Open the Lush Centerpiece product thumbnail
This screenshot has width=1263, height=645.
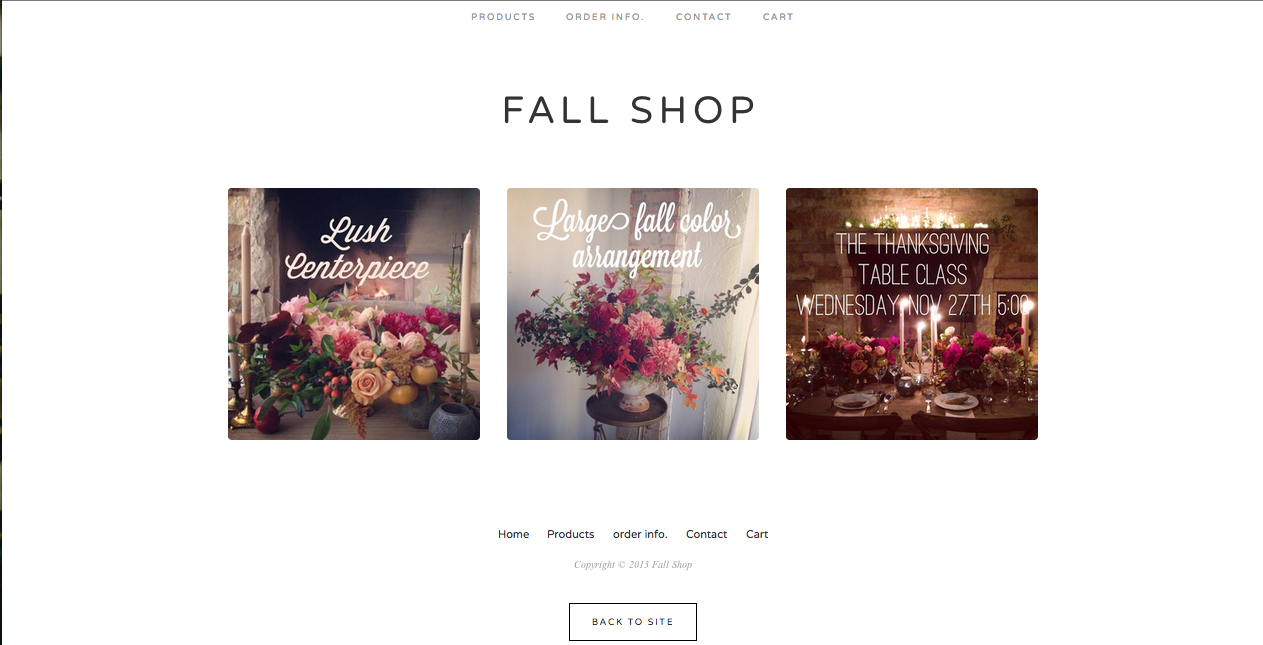[x=354, y=314]
